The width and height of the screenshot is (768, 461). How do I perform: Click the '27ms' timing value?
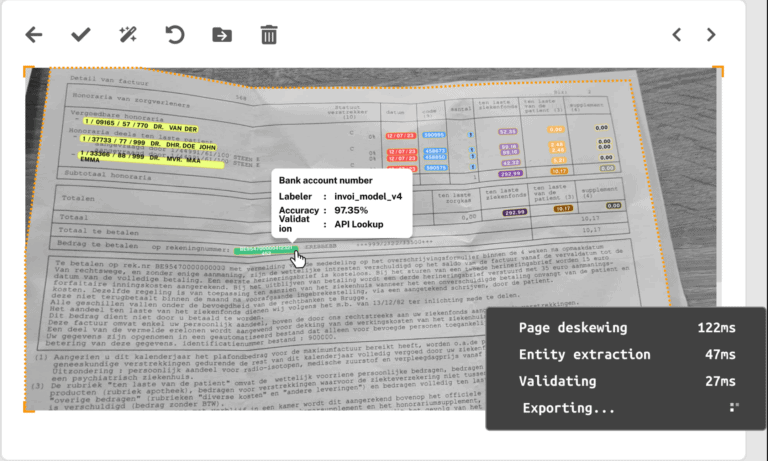click(x=720, y=381)
